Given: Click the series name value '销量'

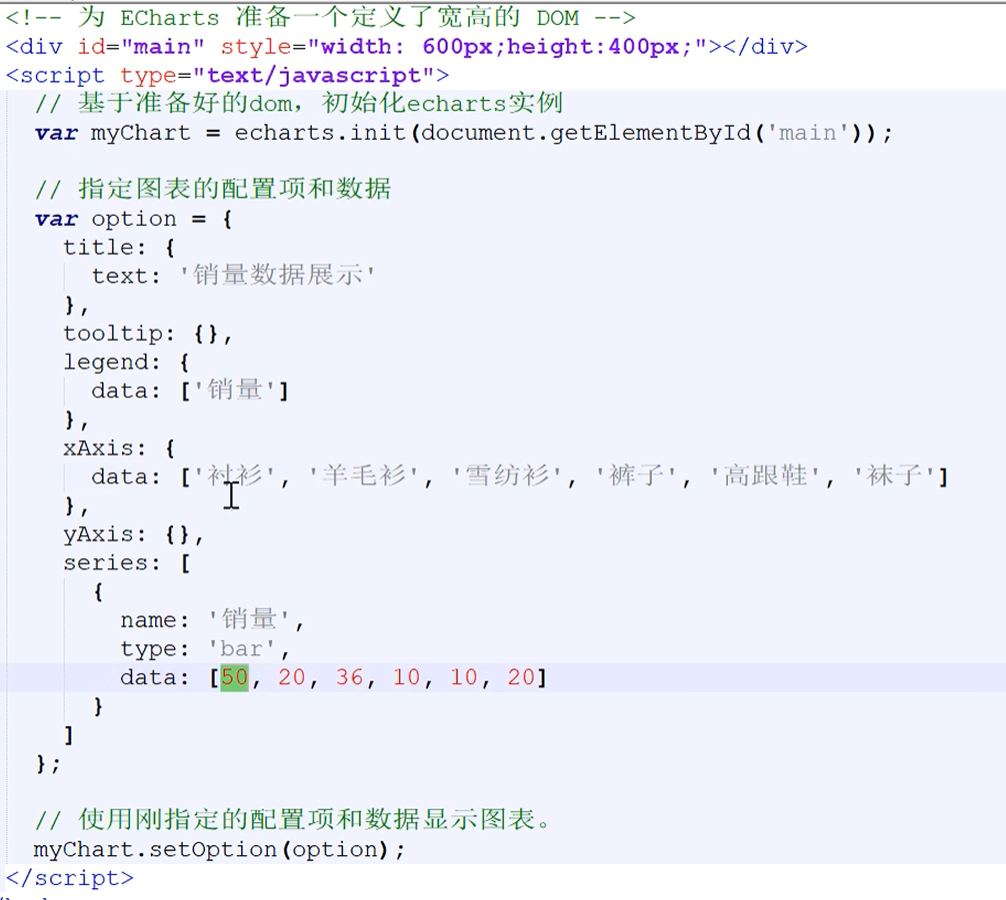Looking at the screenshot, I should 249,619.
